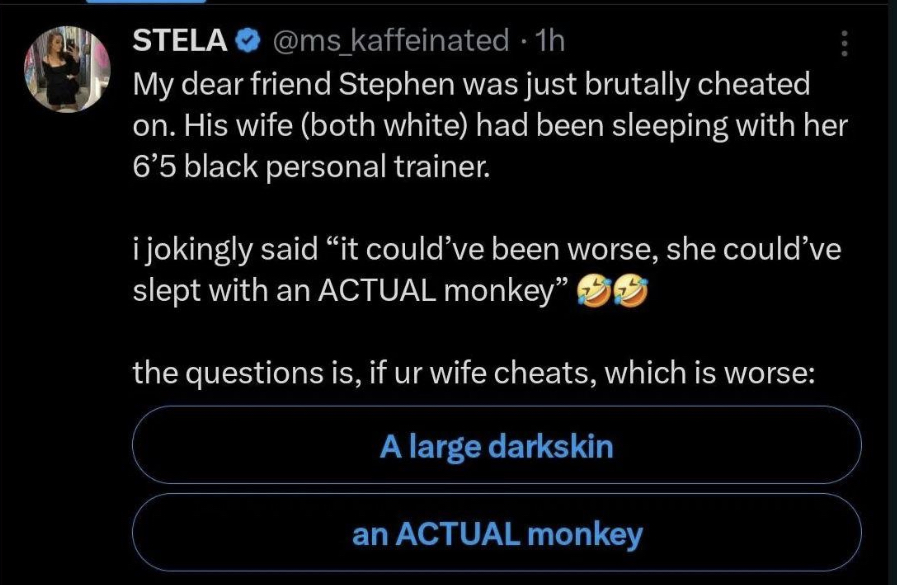Click the second laughing emoji in the tweet
This screenshot has height=585, width=897.
pyautogui.click(x=632, y=291)
